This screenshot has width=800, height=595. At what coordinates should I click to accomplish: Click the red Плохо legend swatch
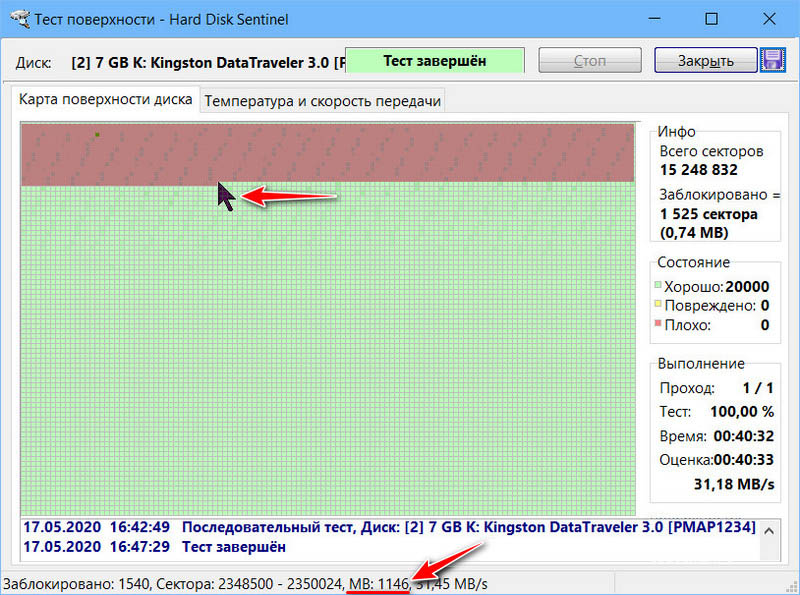pos(658,323)
